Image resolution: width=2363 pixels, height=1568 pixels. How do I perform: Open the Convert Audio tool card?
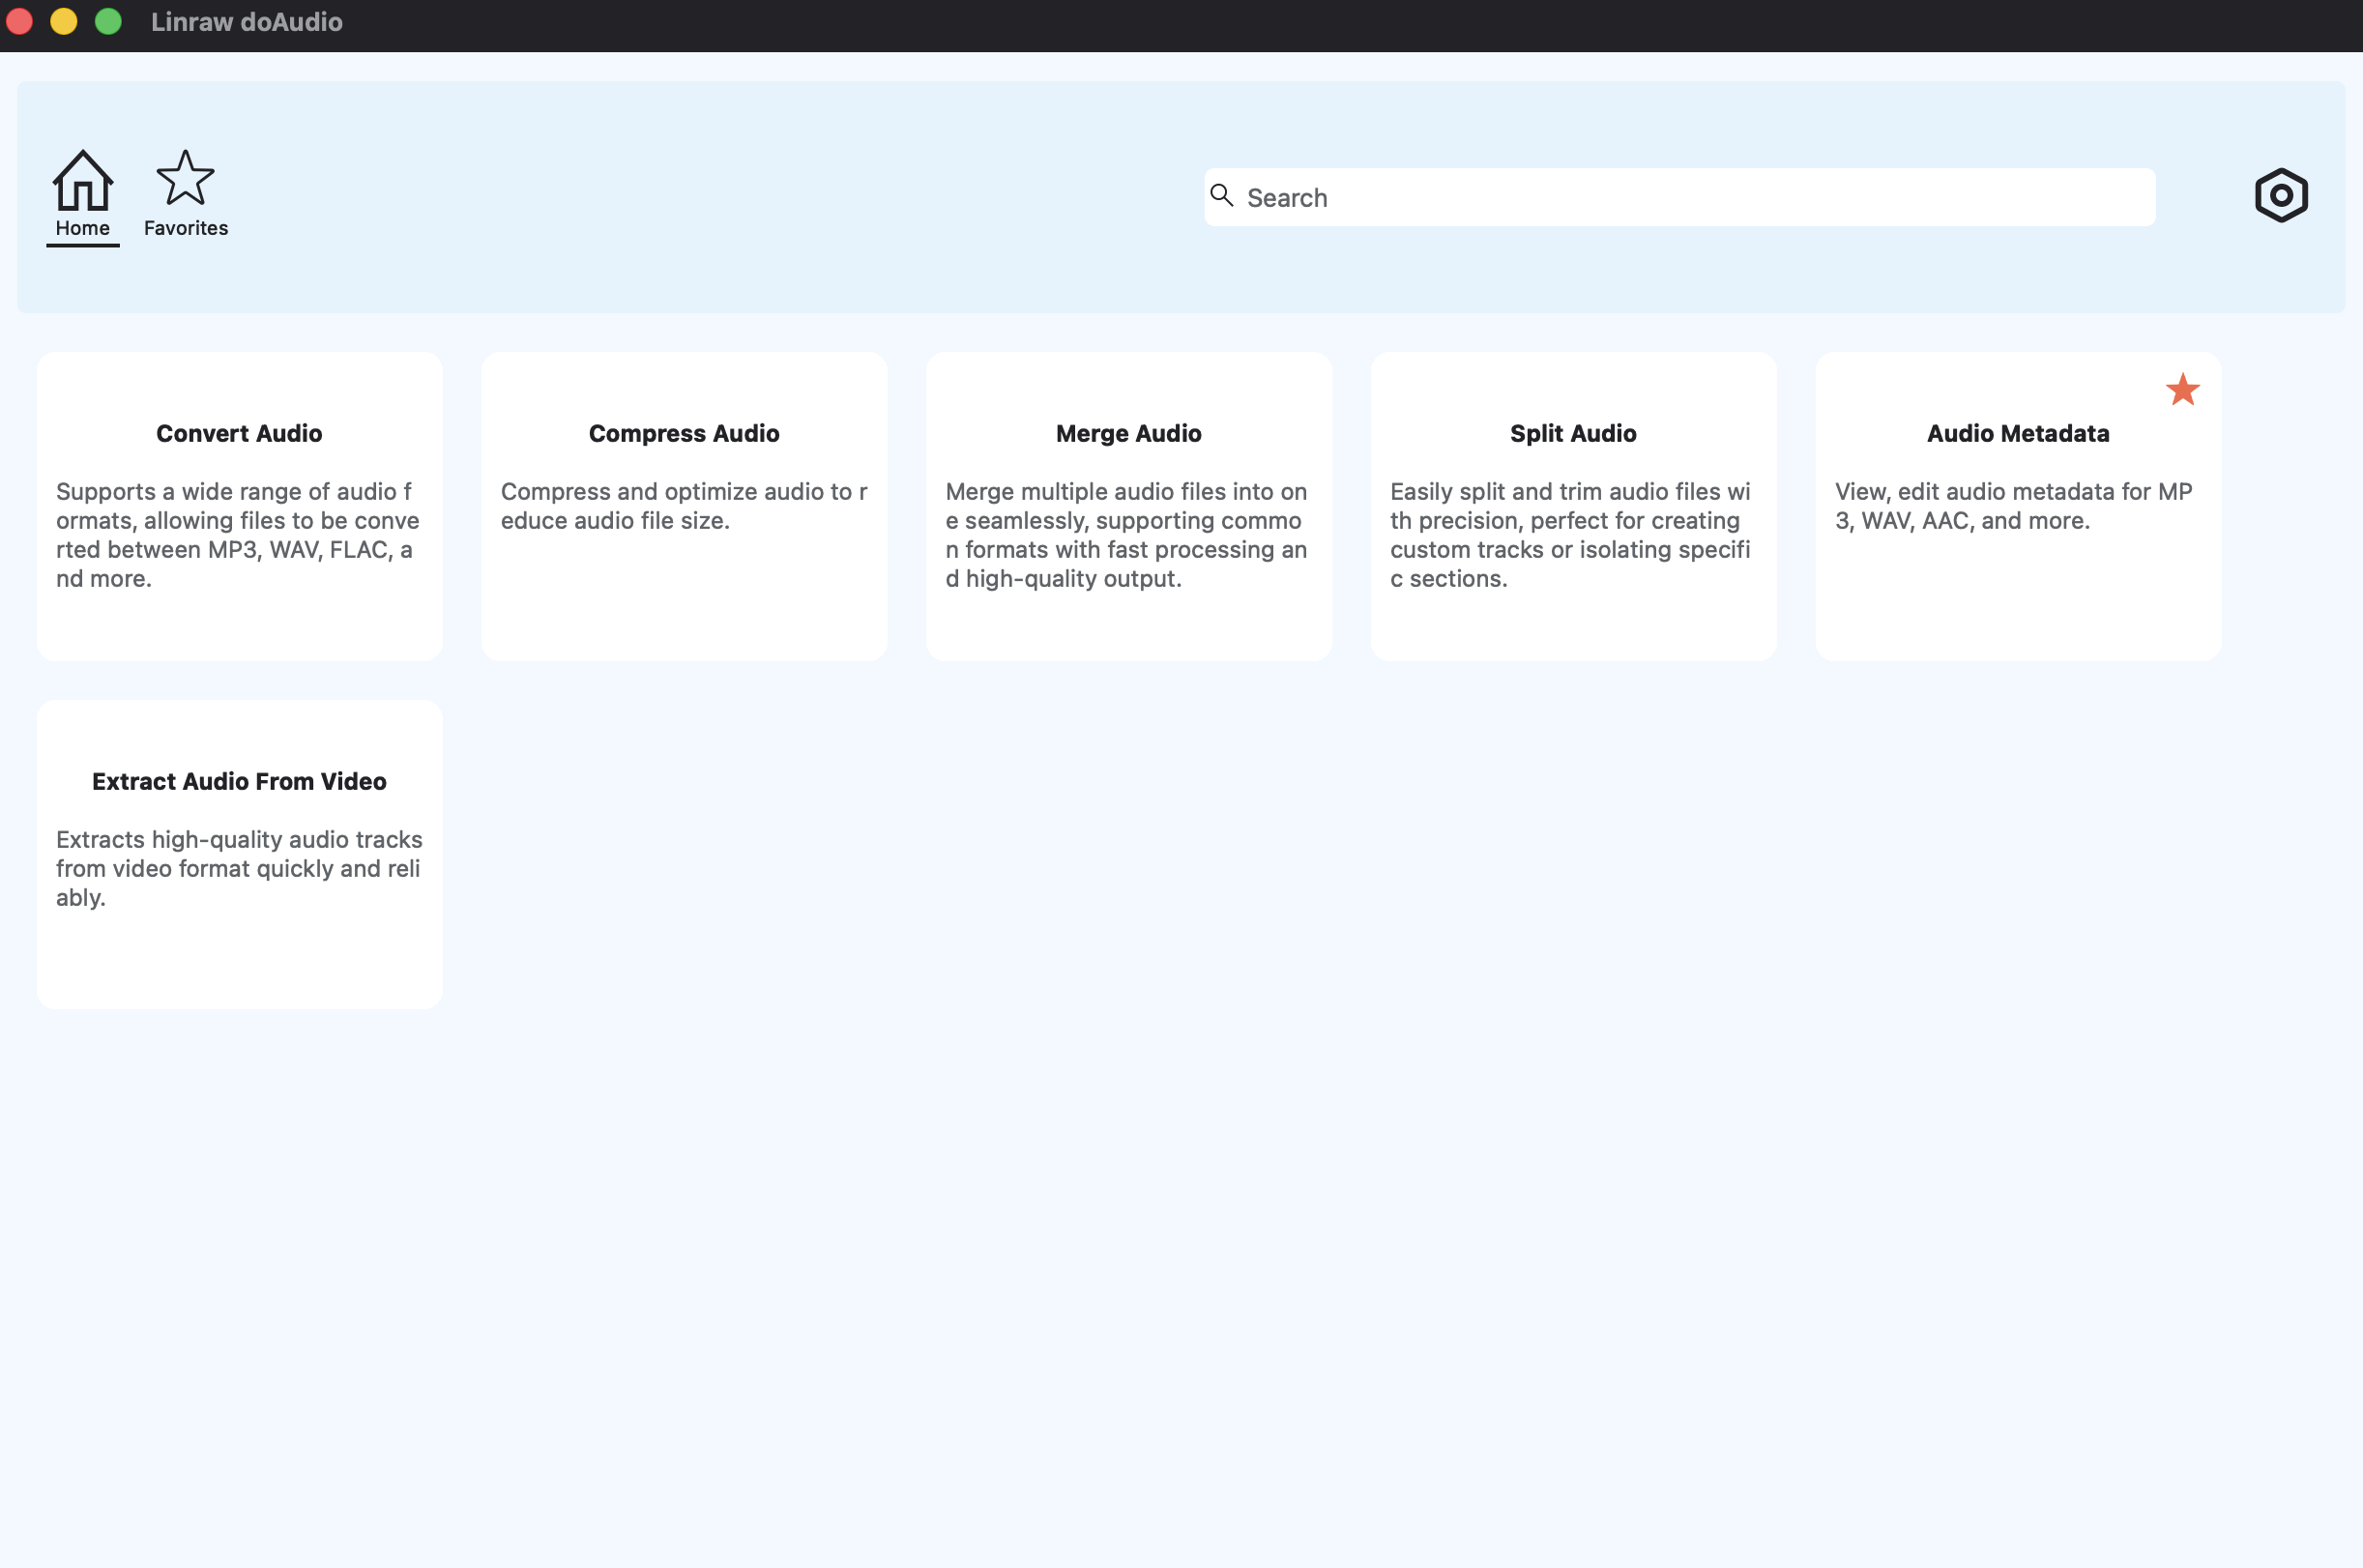239,433
